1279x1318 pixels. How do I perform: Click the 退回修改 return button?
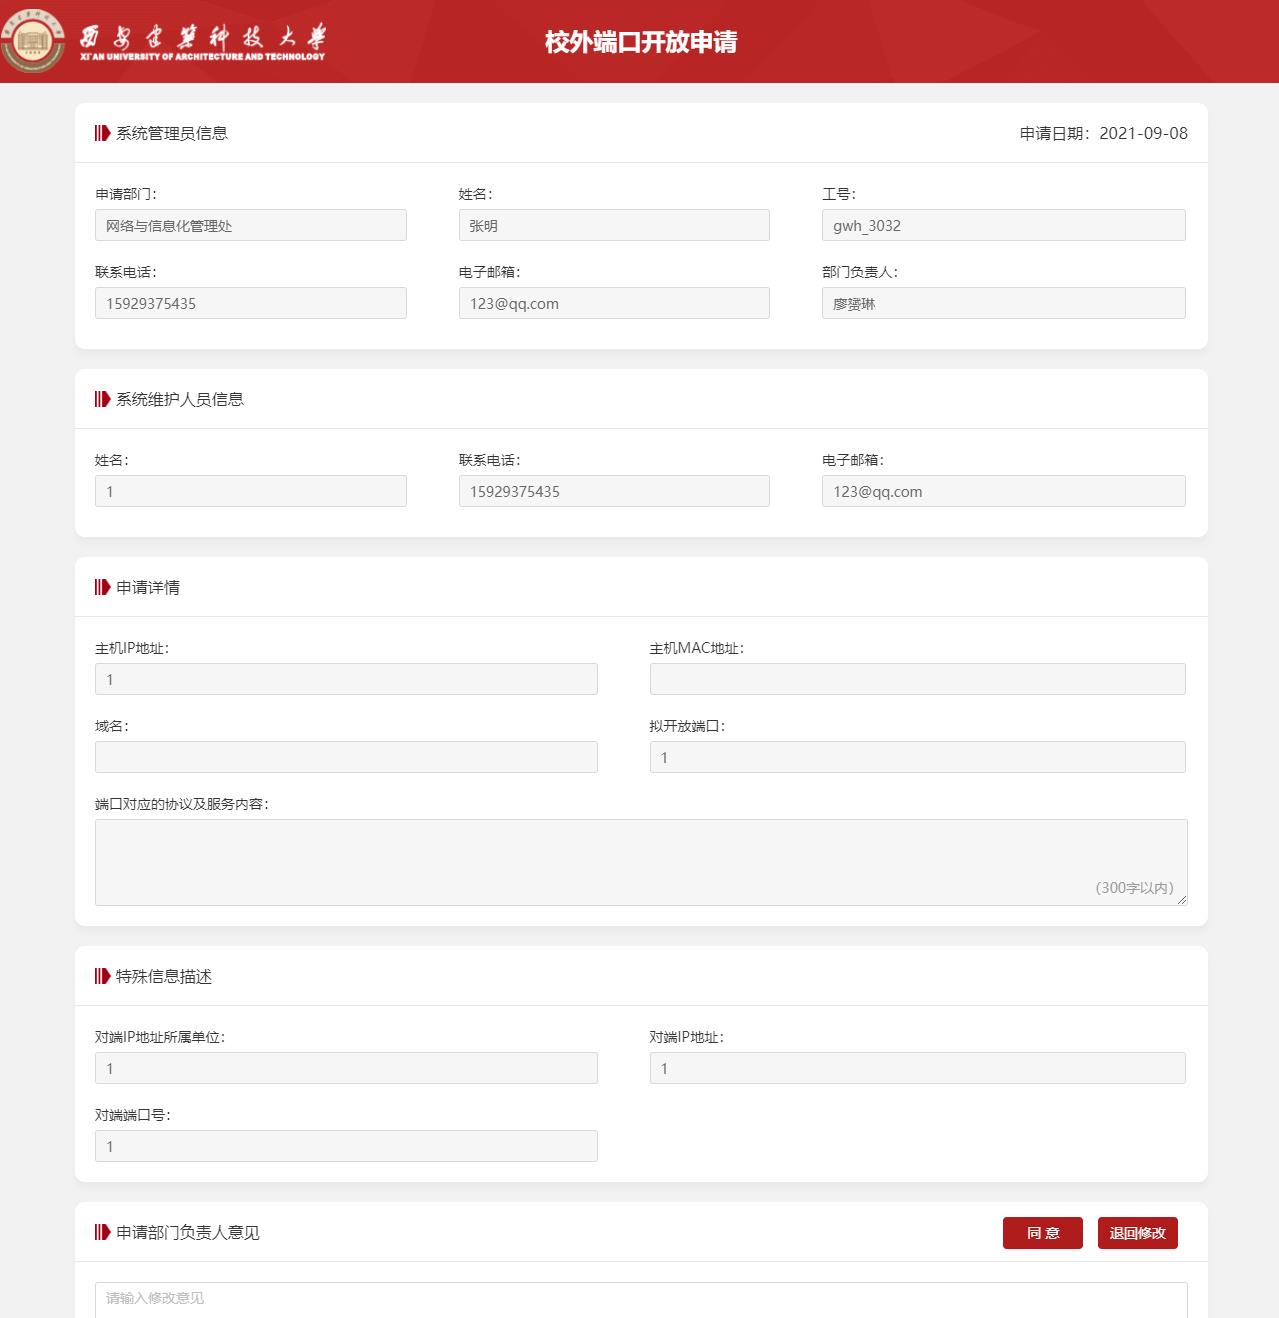pyautogui.click(x=1138, y=1233)
